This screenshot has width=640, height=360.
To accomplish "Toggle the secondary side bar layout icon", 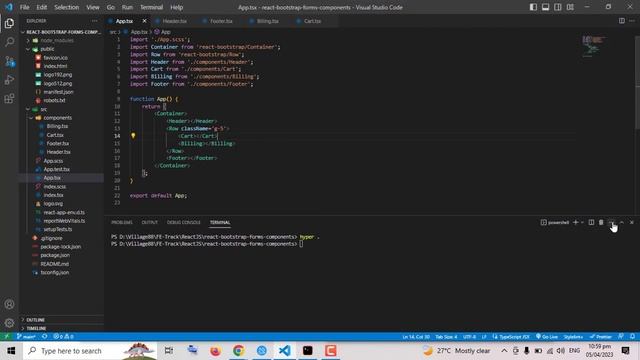I will click(558, 7).
